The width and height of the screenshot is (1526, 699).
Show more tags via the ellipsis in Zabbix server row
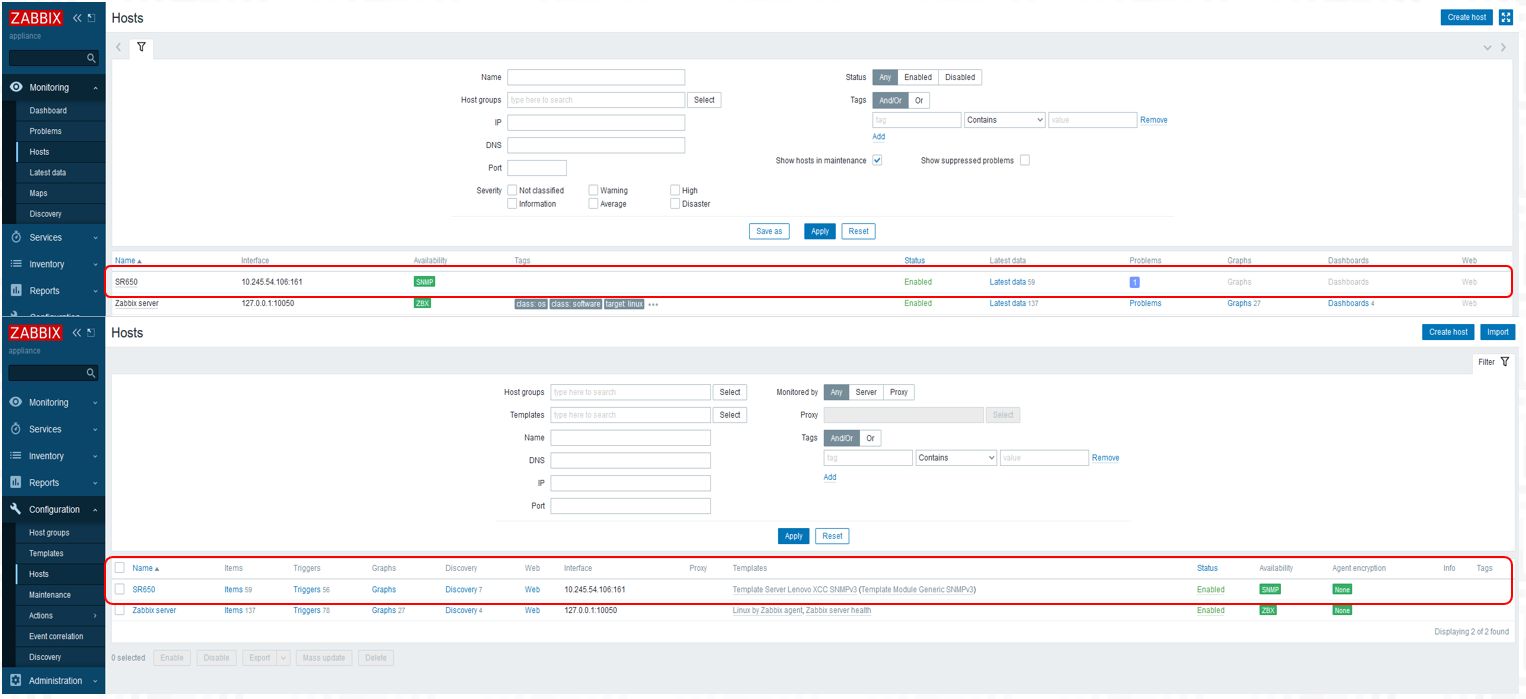[653, 304]
